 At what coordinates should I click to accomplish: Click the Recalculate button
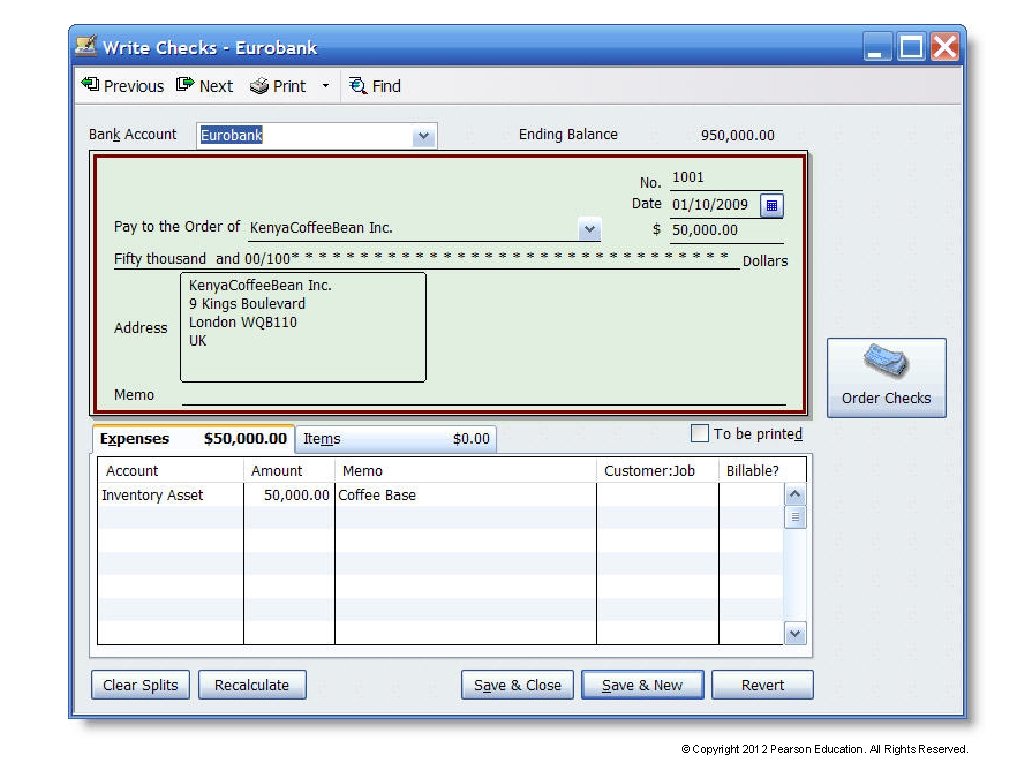pos(252,685)
